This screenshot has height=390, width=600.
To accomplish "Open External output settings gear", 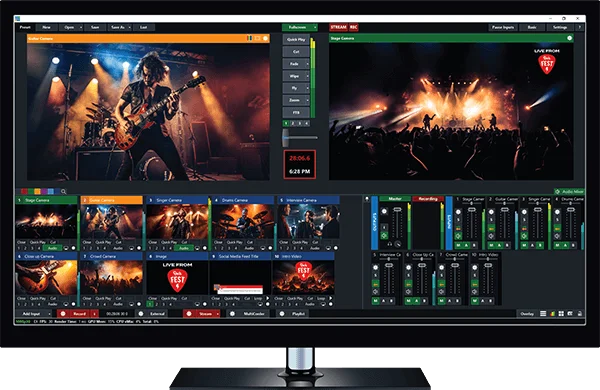I will pos(141,313).
